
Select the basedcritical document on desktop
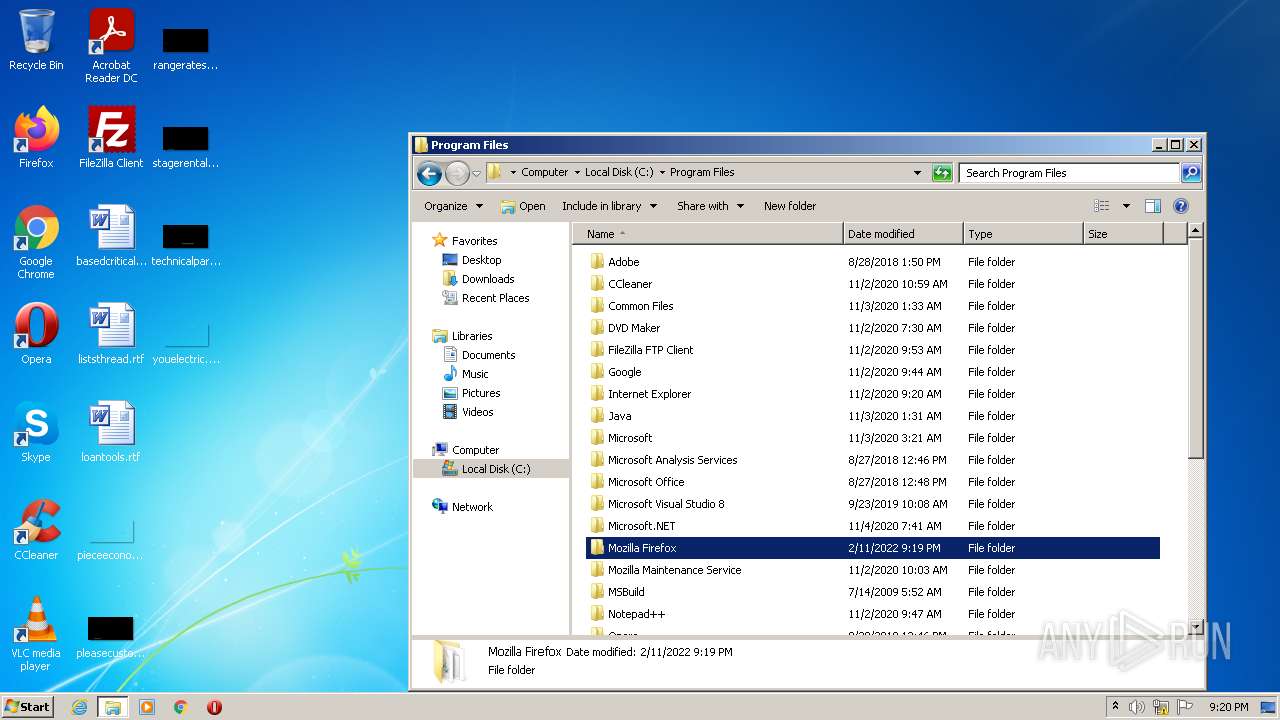coord(111,236)
